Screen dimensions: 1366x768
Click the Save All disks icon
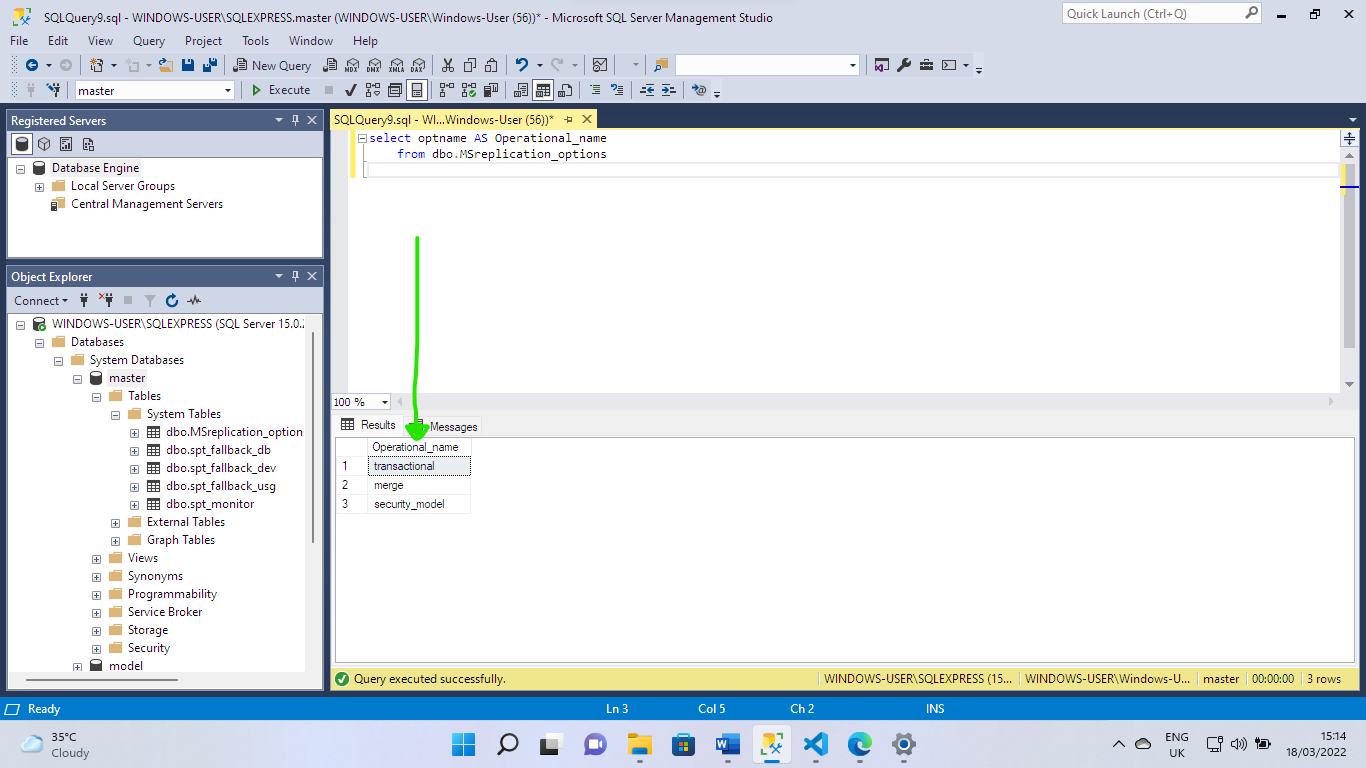pyautogui.click(x=210, y=65)
